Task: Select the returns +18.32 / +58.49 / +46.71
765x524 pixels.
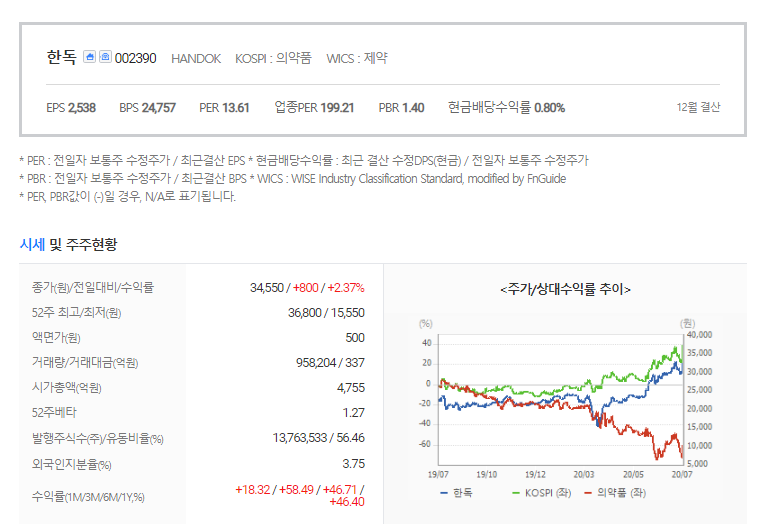Action: [x=300, y=489]
